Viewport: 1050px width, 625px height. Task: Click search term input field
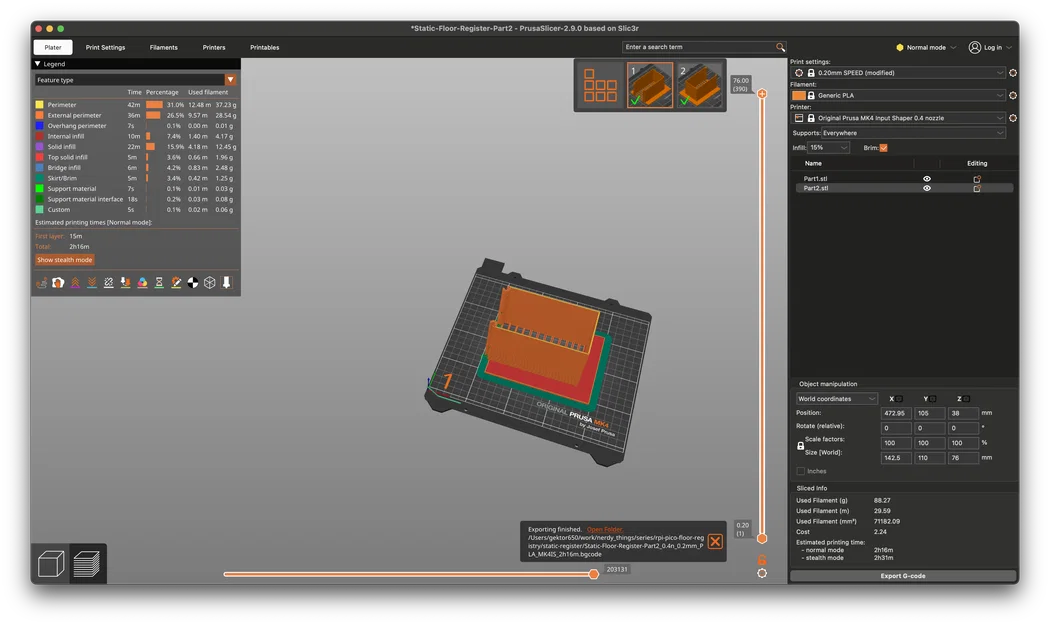(x=698, y=47)
